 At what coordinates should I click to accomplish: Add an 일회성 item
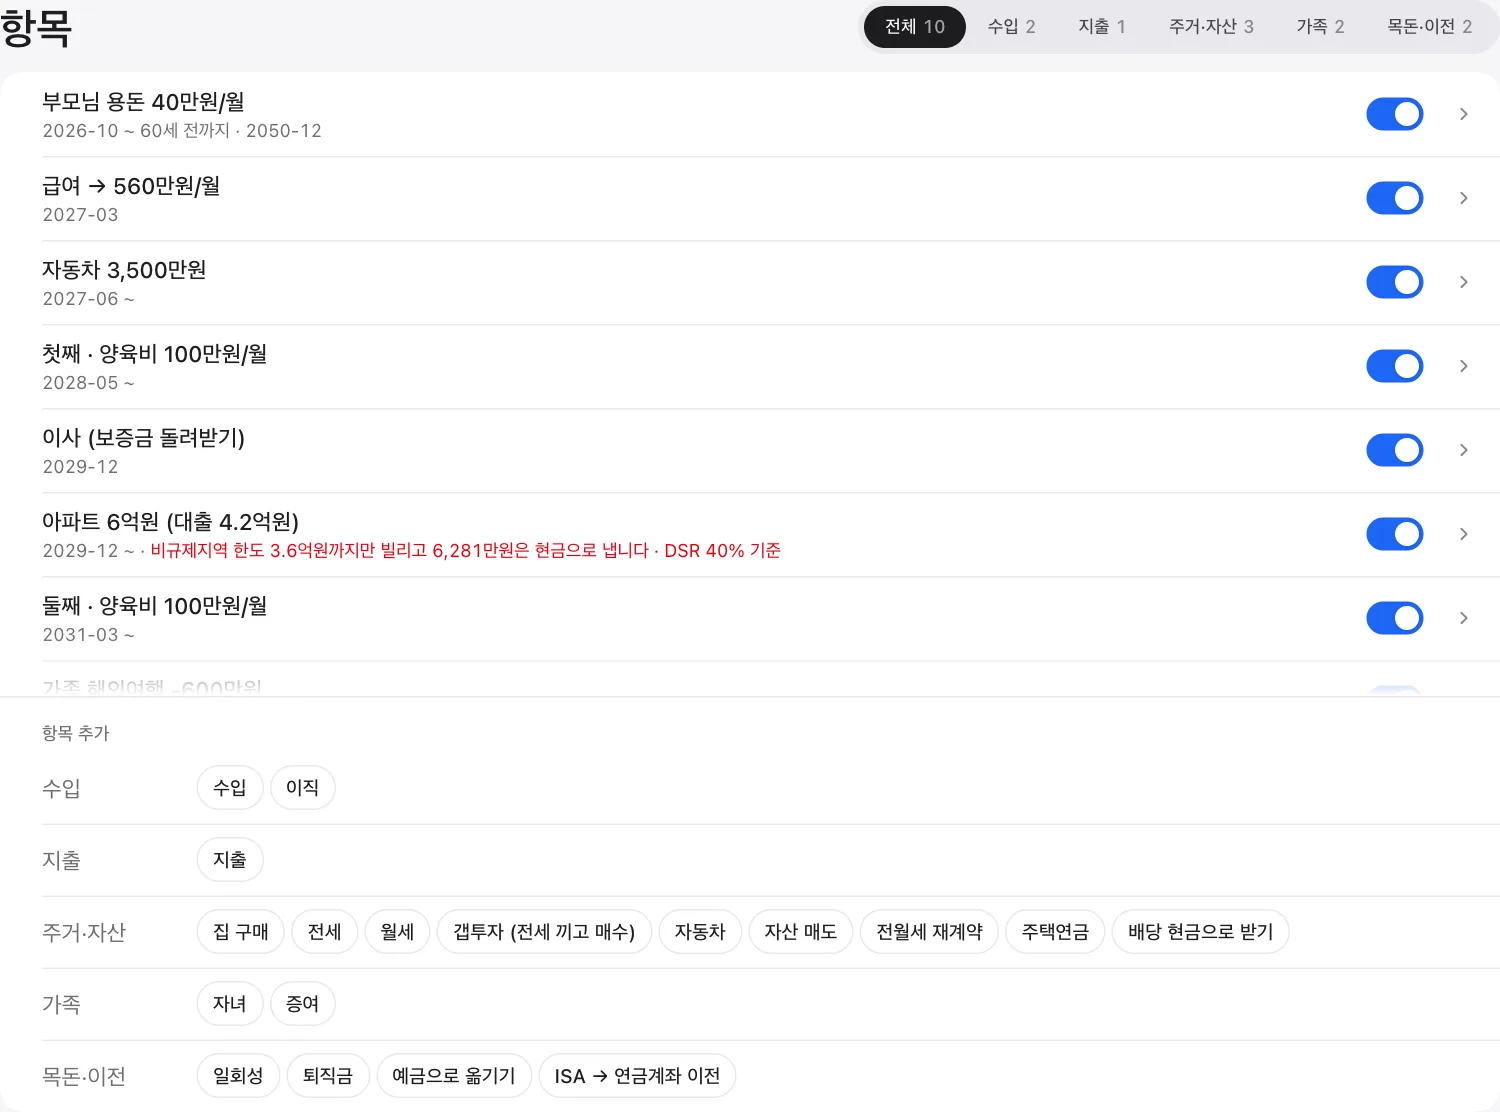click(238, 1076)
